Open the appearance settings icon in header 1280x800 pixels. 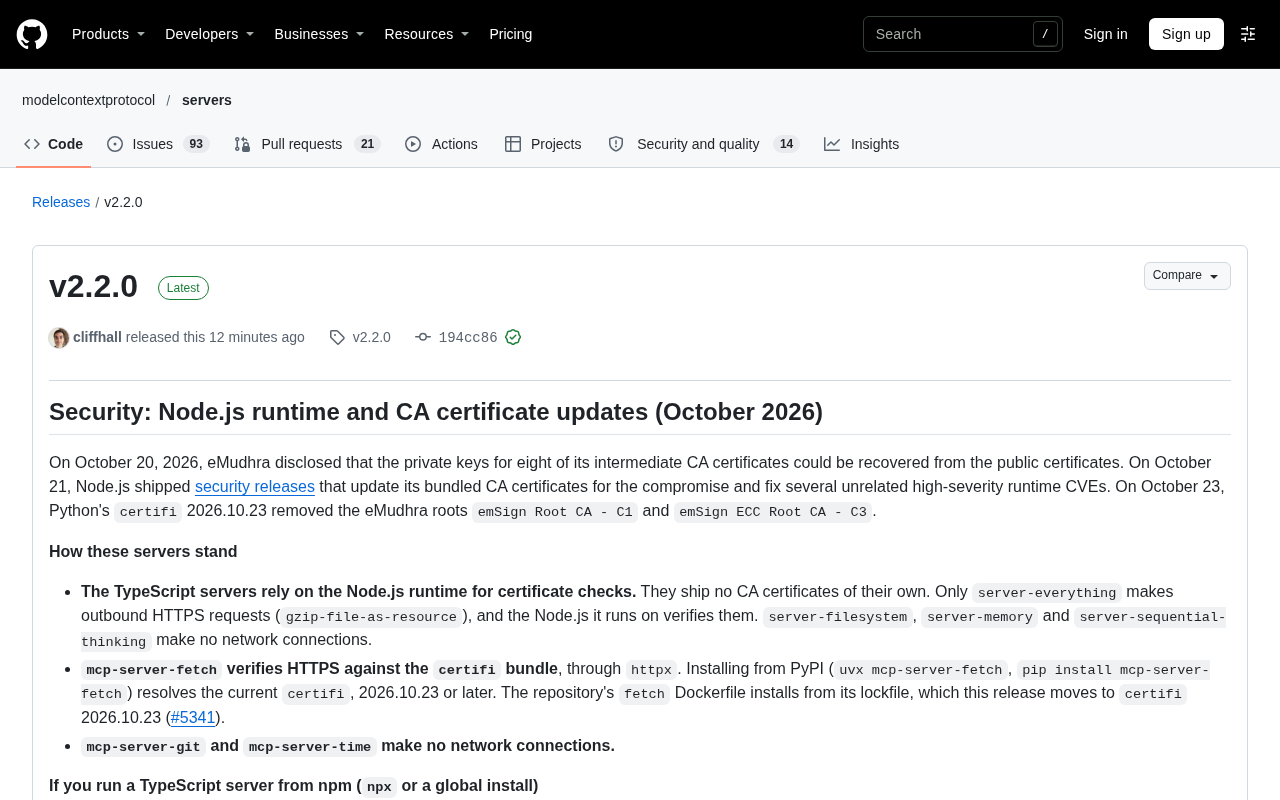1248,34
